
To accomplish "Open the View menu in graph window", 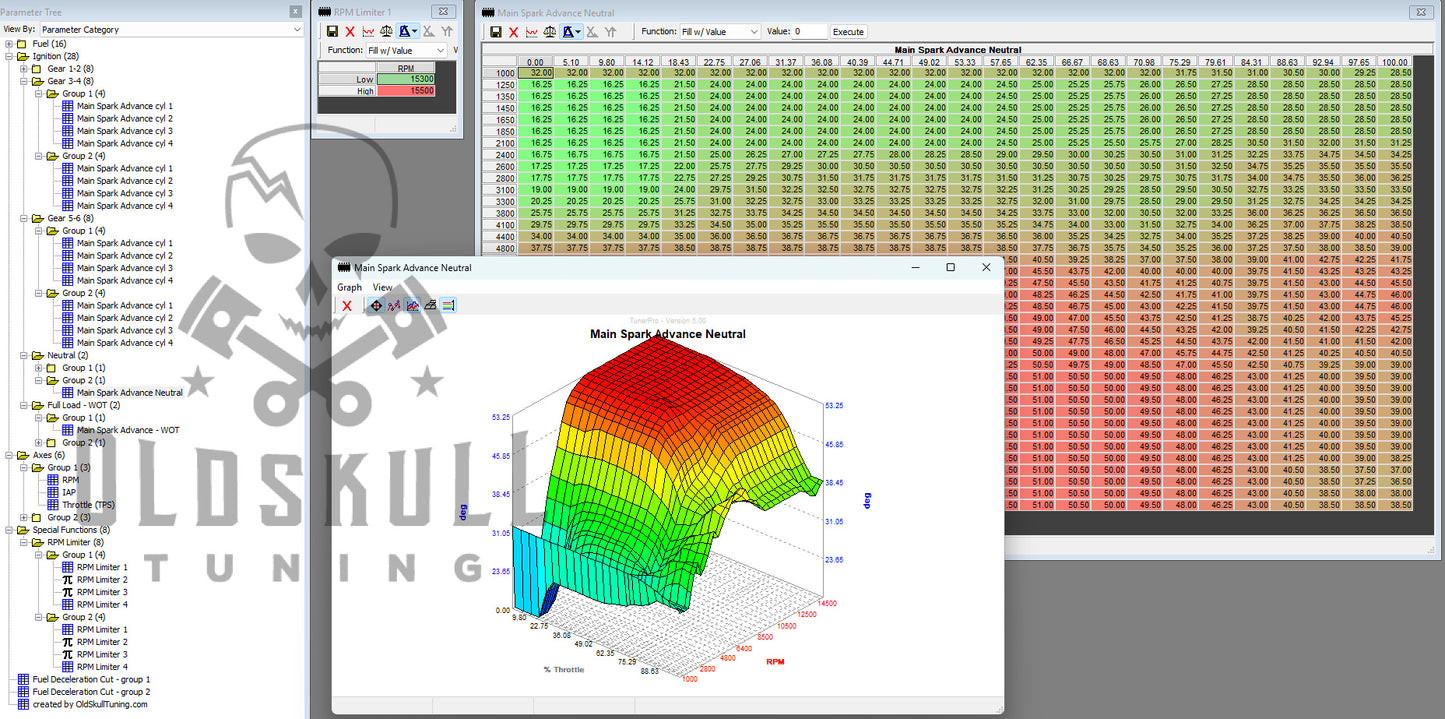I will click(x=382, y=287).
